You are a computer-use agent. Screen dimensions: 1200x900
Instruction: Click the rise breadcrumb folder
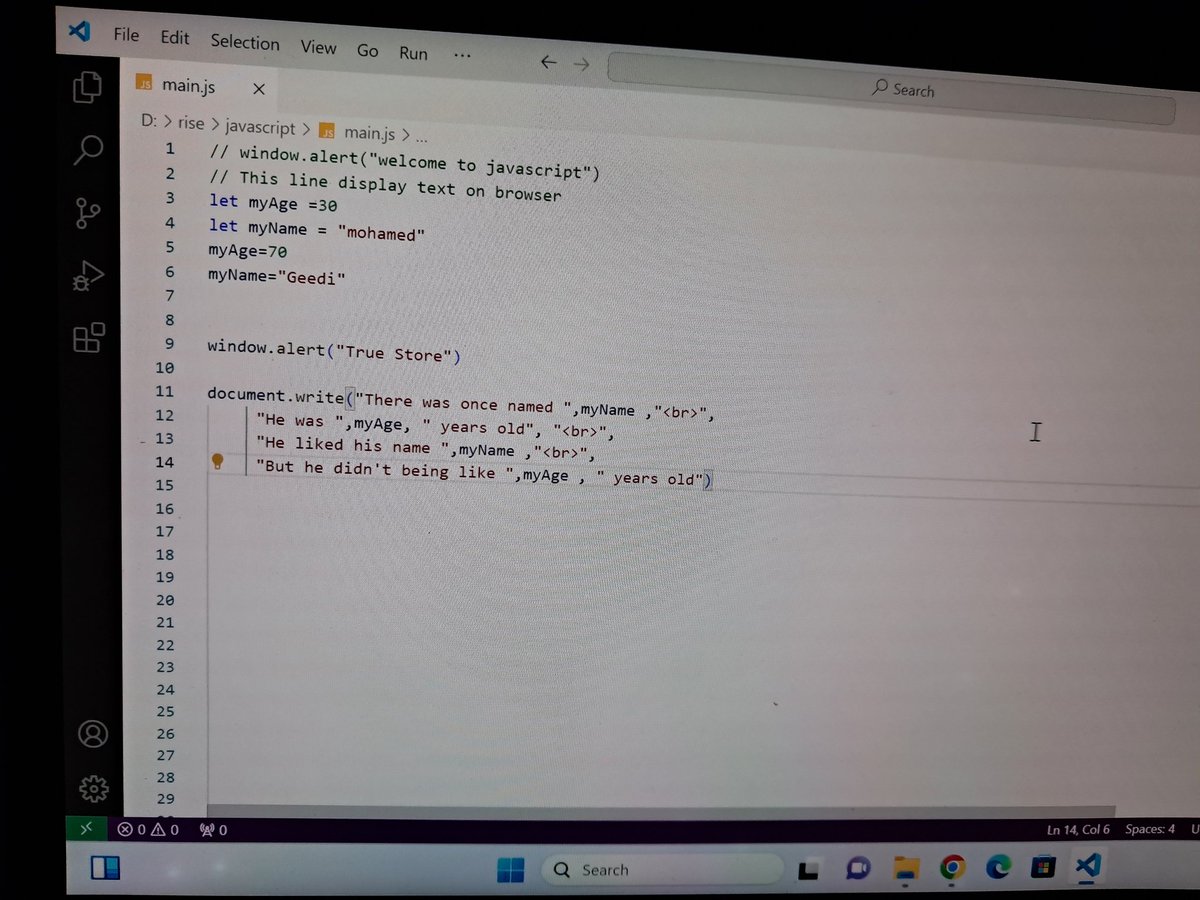point(190,125)
